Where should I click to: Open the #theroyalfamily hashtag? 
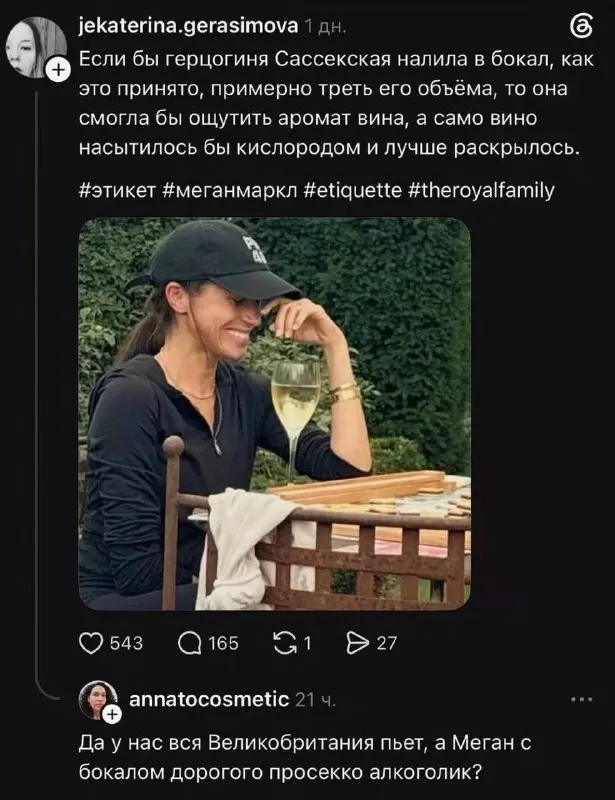pyautogui.click(x=482, y=191)
